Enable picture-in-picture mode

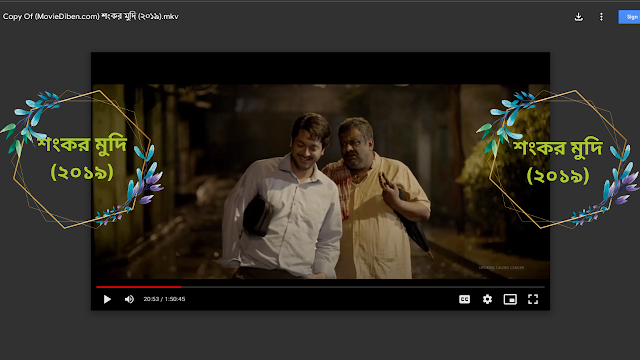tap(510, 299)
